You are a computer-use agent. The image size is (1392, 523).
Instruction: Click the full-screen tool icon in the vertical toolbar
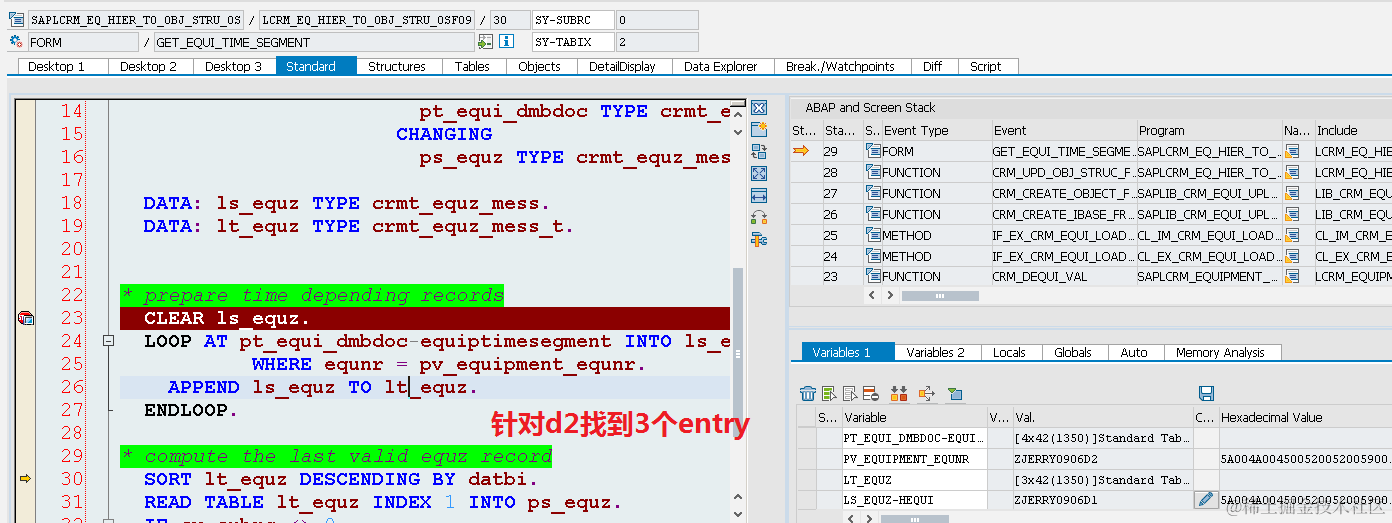coord(759,173)
